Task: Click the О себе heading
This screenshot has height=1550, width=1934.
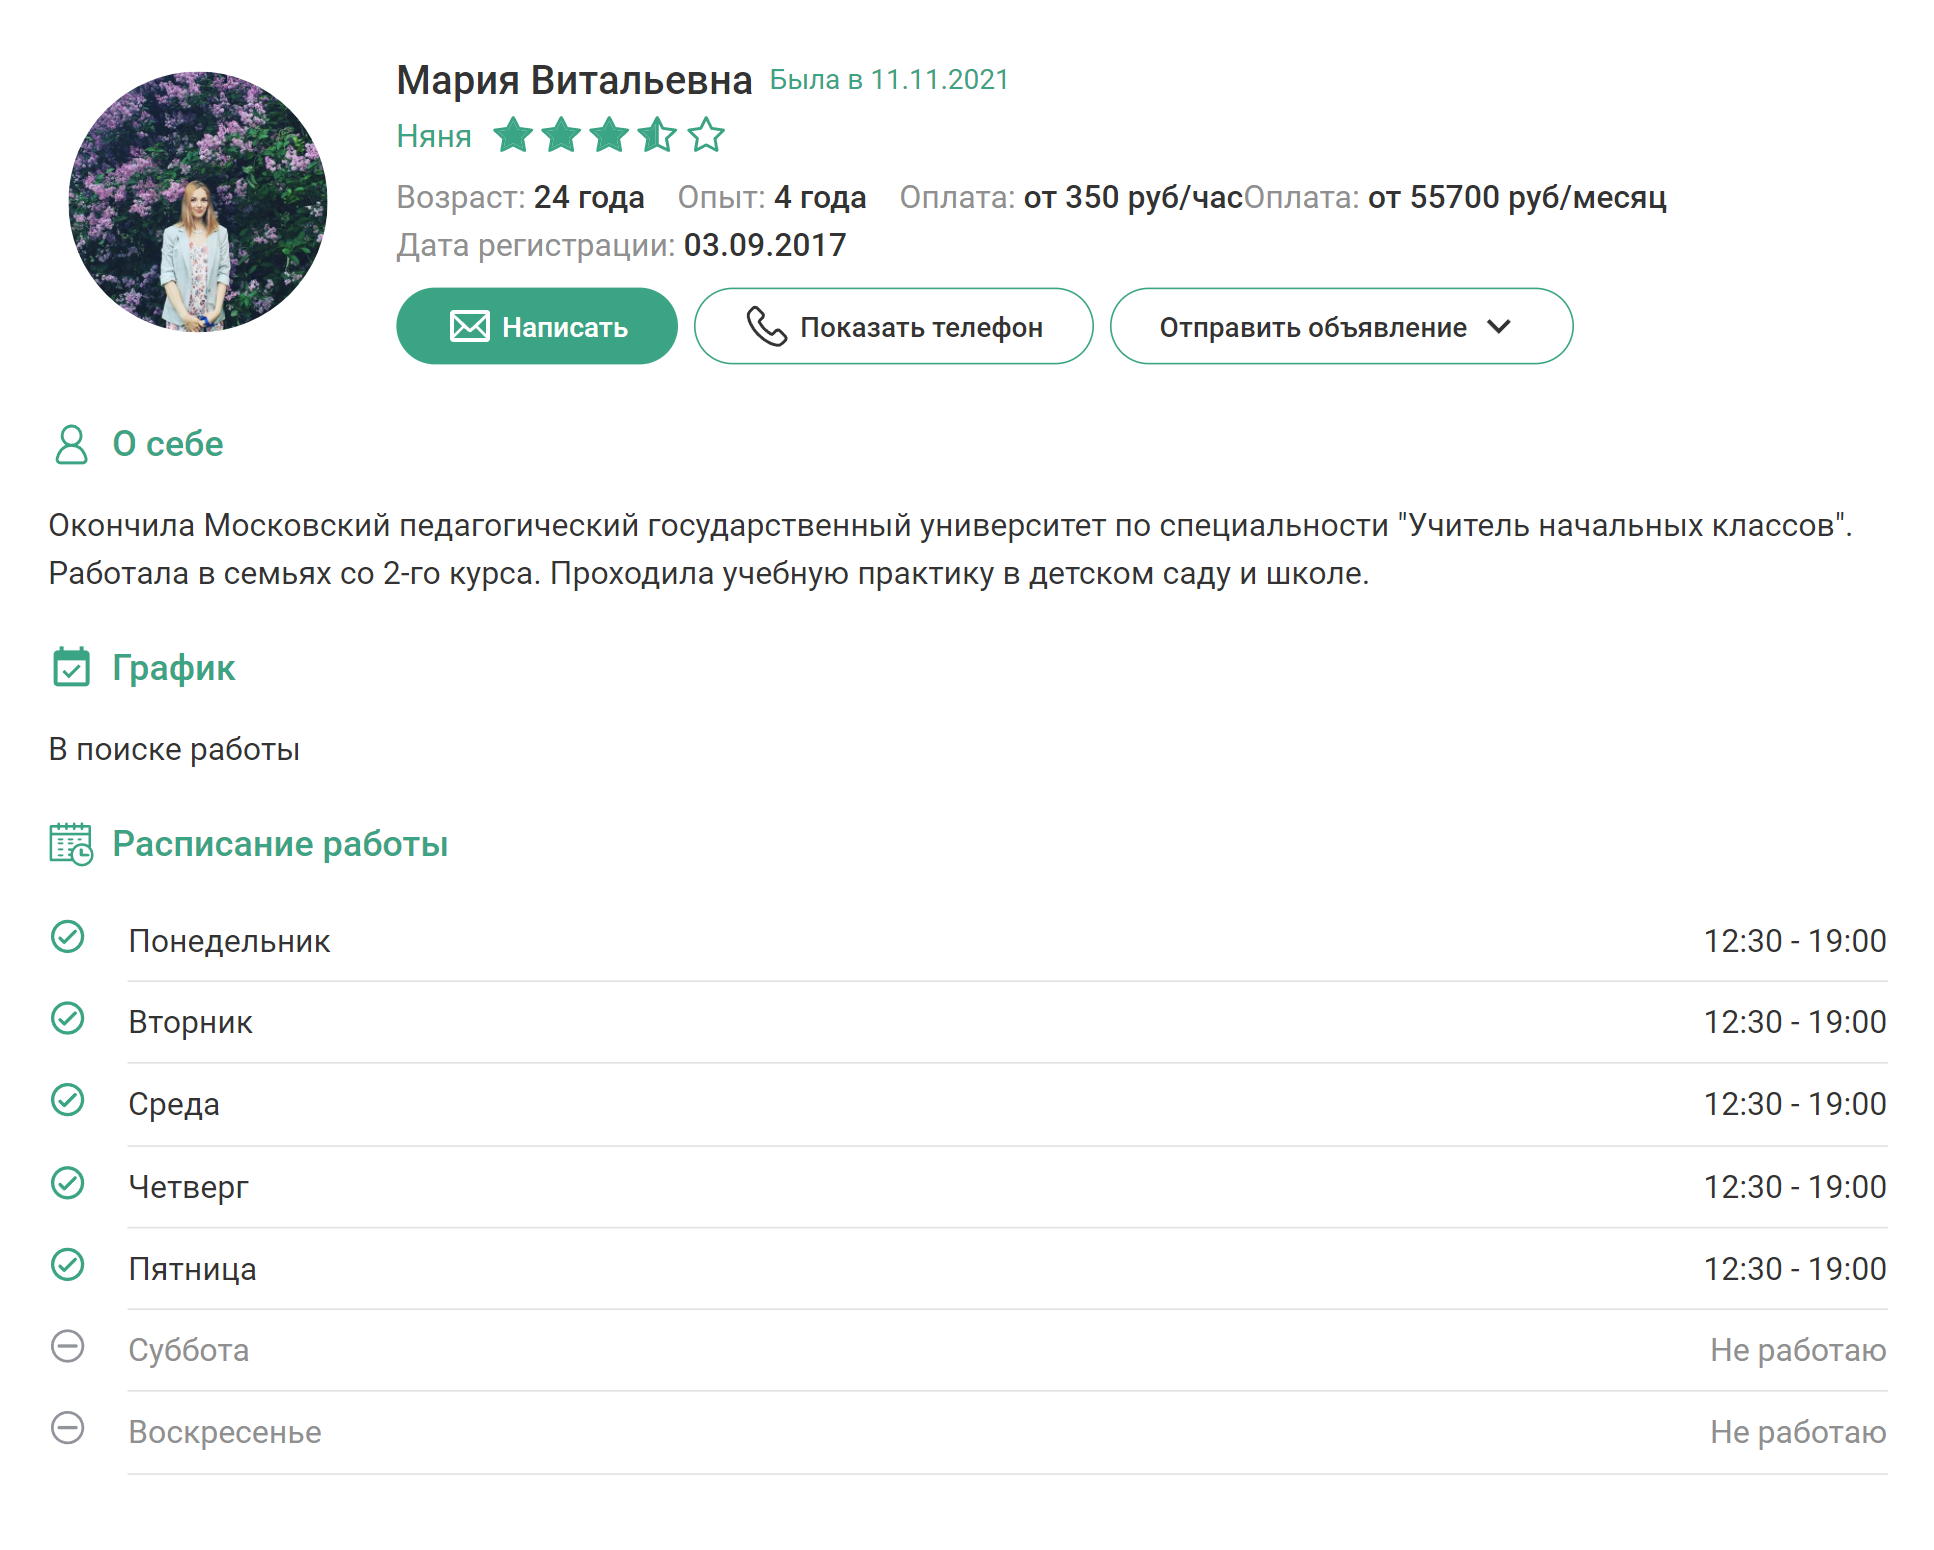Action: (168, 444)
